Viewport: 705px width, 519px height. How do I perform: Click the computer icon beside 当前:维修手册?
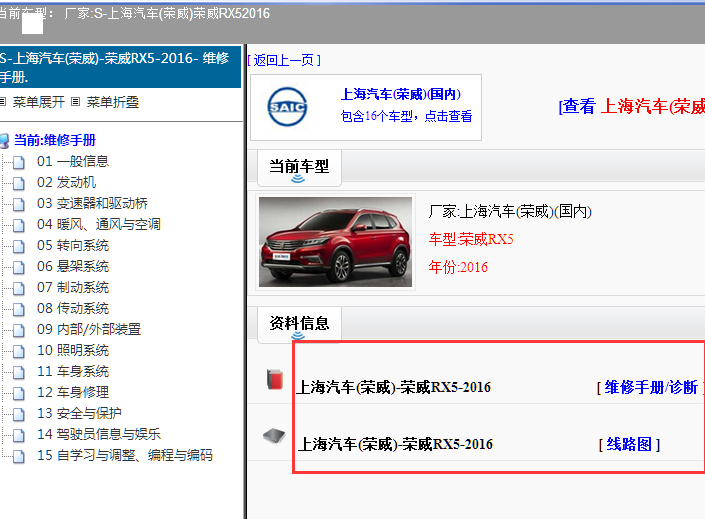[x=4, y=141]
